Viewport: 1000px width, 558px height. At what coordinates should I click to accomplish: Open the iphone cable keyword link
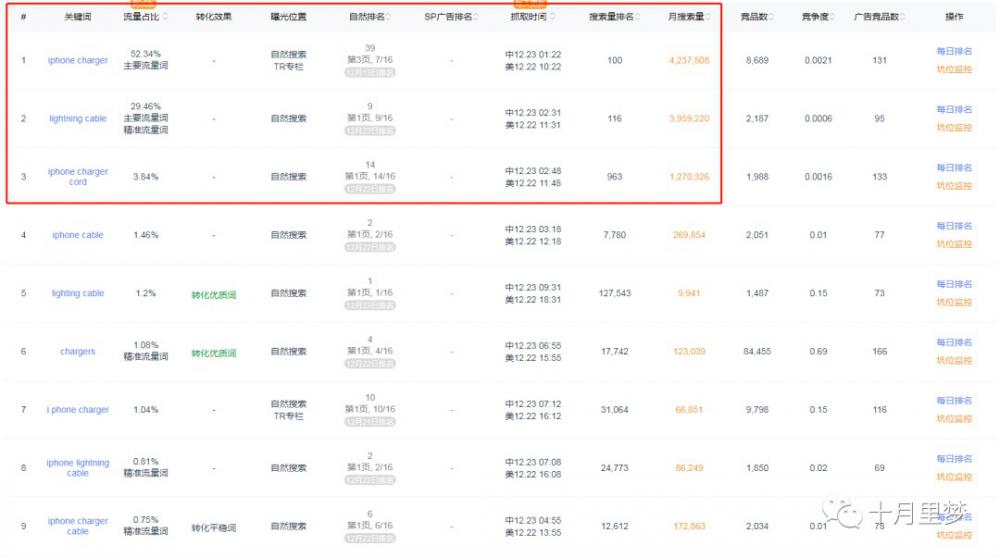(x=78, y=235)
